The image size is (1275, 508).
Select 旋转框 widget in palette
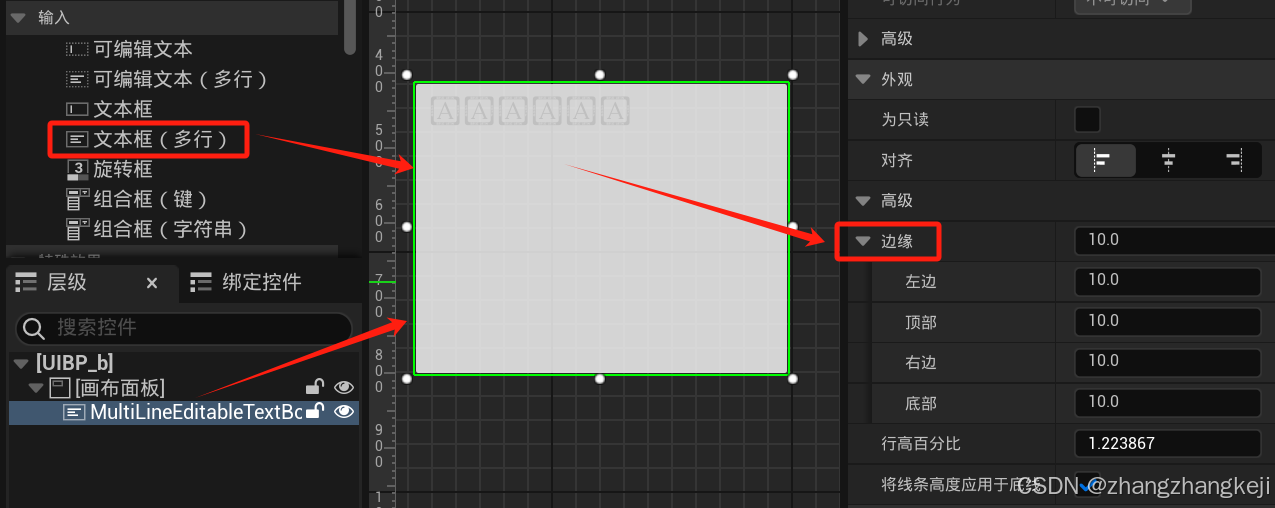tap(123, 169)
